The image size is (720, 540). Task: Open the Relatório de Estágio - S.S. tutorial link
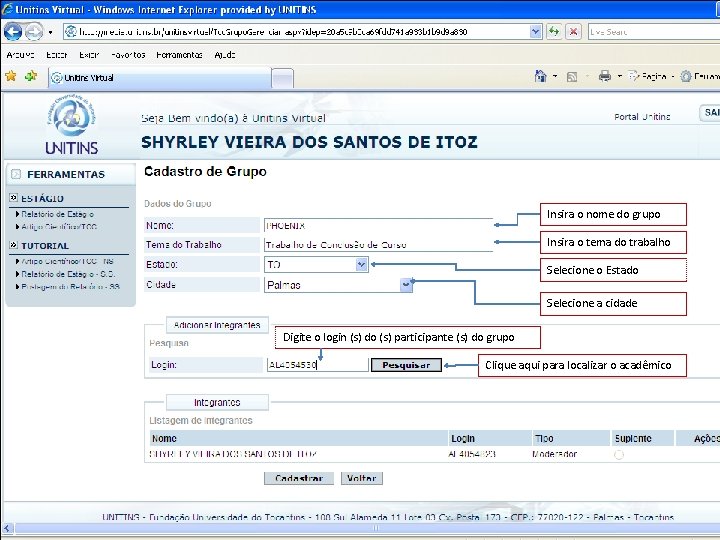pyautogui.click(x=68, y=274)
